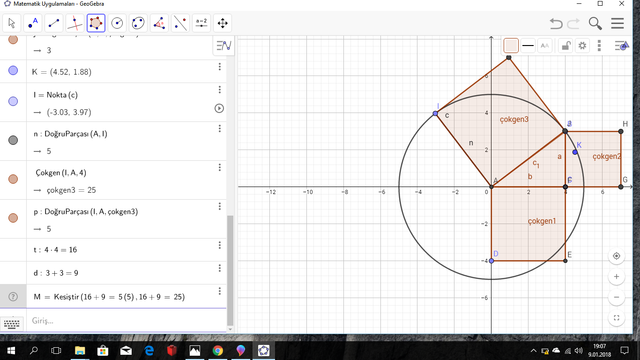The width and height of the screenshot is (640, 360).
Task: Click the Giriş input field
Action: pyautogui.click(x=127, y=321)
